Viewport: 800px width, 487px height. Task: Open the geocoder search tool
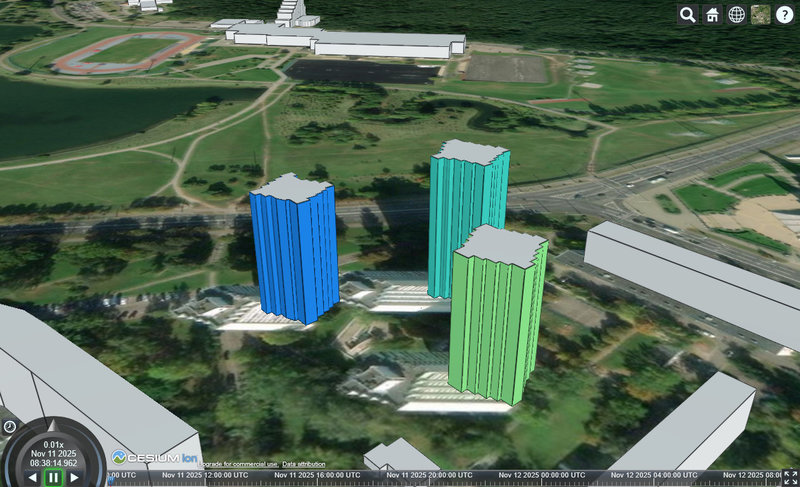pyautogui.click(x=688, y=14)
